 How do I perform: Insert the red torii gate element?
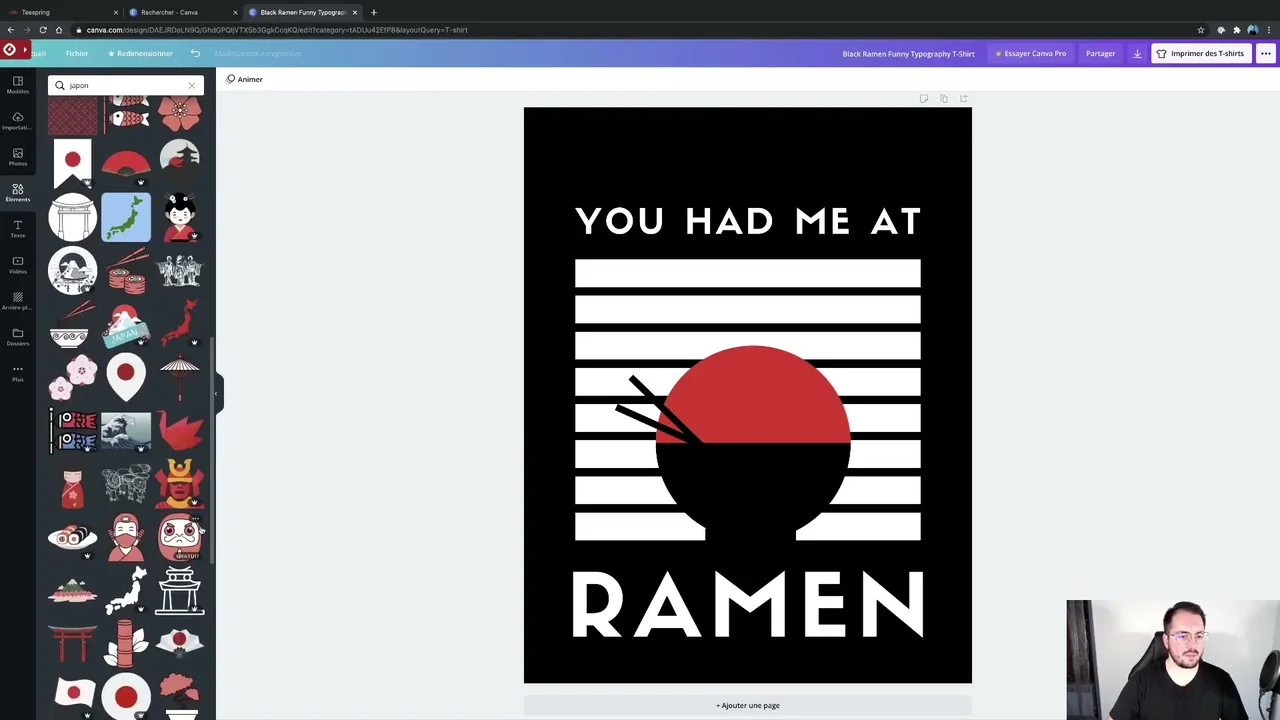[72, 645]
